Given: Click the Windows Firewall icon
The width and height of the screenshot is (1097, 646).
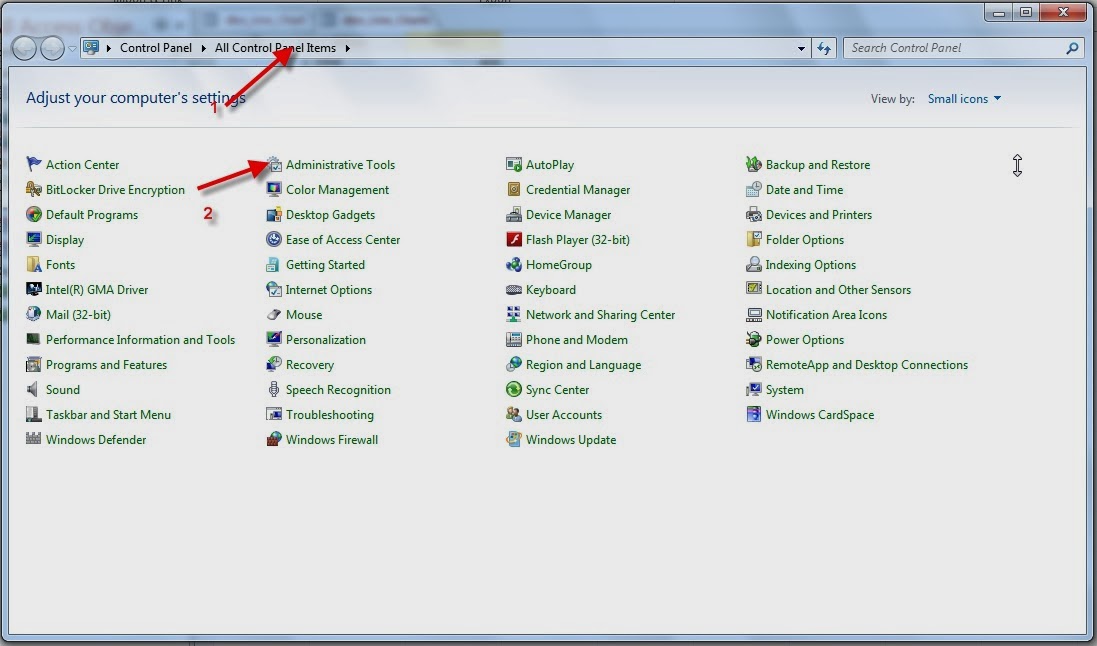Looking at the screenshot, I should (x=274, y=440).
